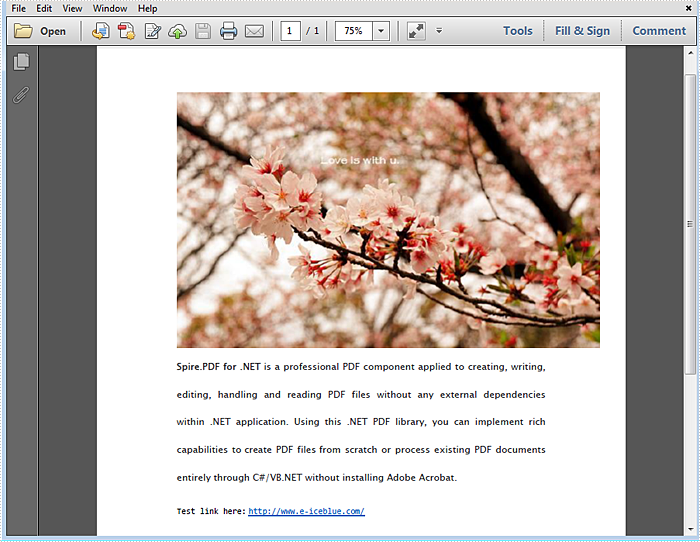Click the convert file to PDF icon
The width and height of the screenshot is (700, 542).
point(100,31)
